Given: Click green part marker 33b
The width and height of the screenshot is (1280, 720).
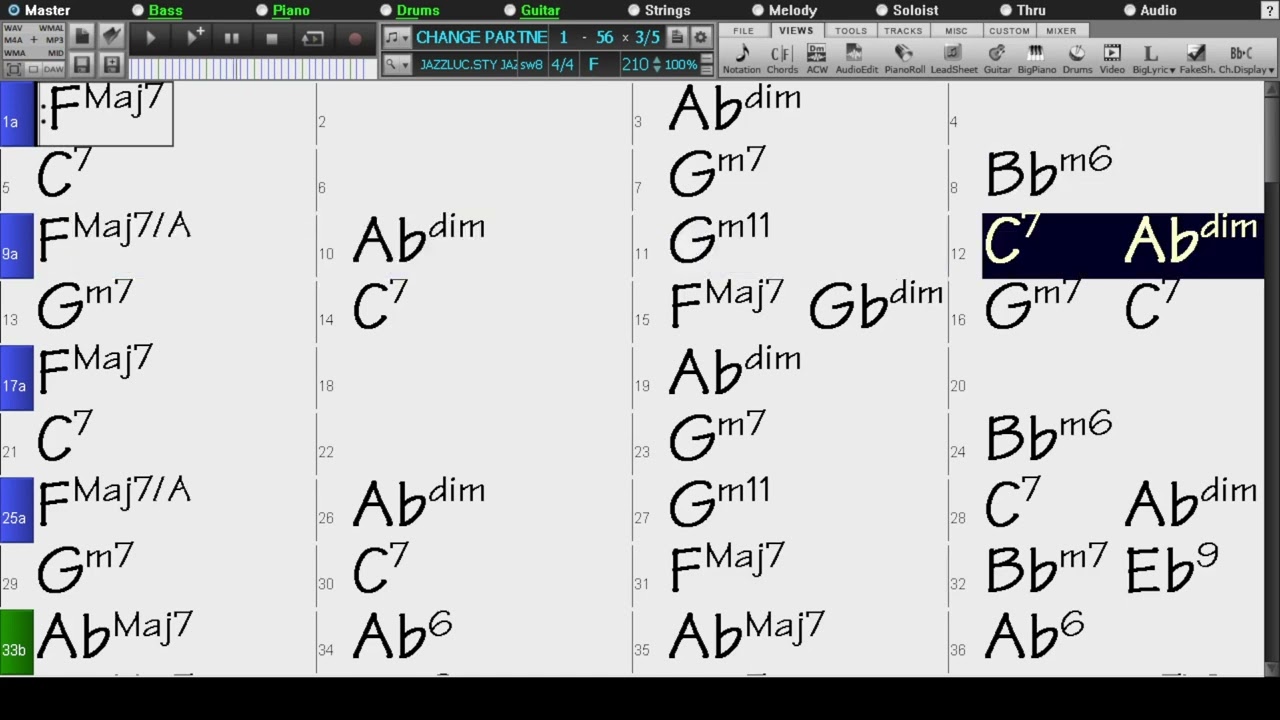Looking at the screenshot, I should 16,642.
